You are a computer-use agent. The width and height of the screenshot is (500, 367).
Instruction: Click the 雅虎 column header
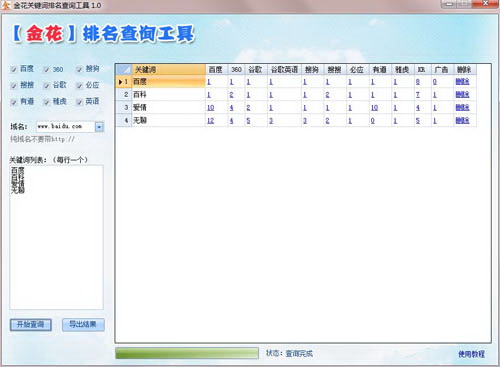(403, 70)
